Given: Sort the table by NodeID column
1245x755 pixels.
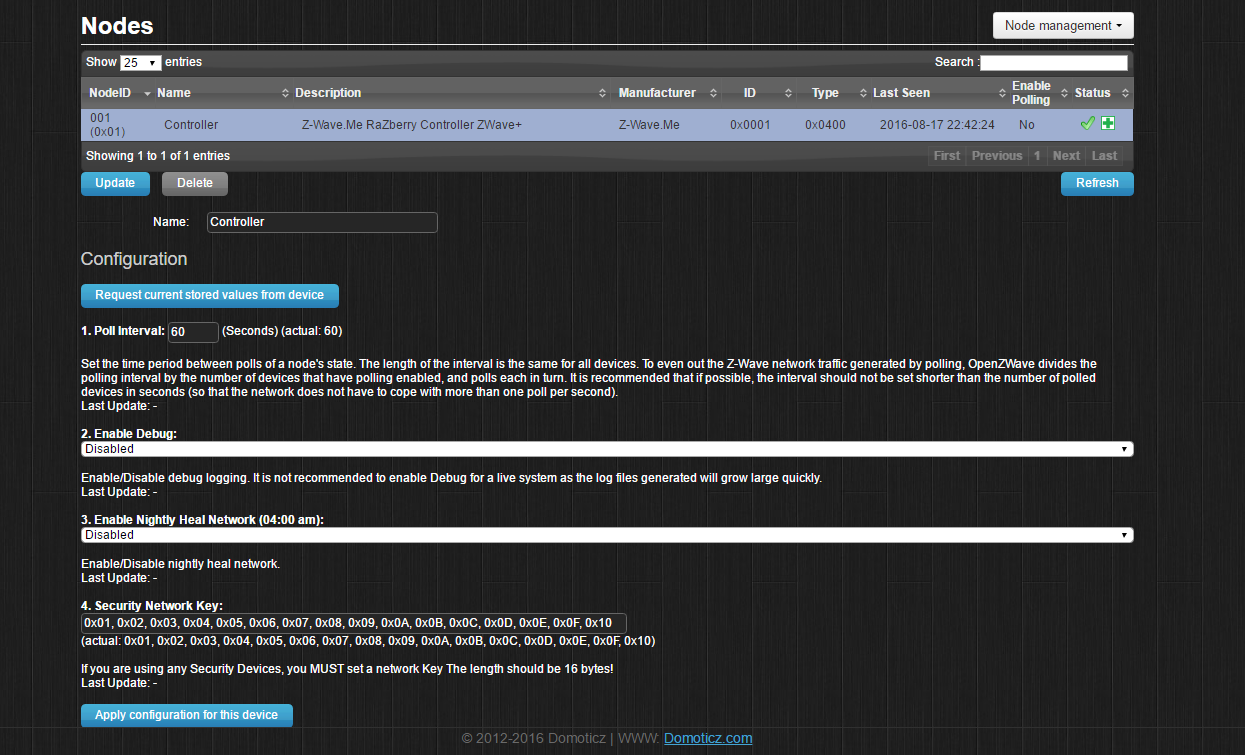Looking at the screenshot, I should point(110,93).
